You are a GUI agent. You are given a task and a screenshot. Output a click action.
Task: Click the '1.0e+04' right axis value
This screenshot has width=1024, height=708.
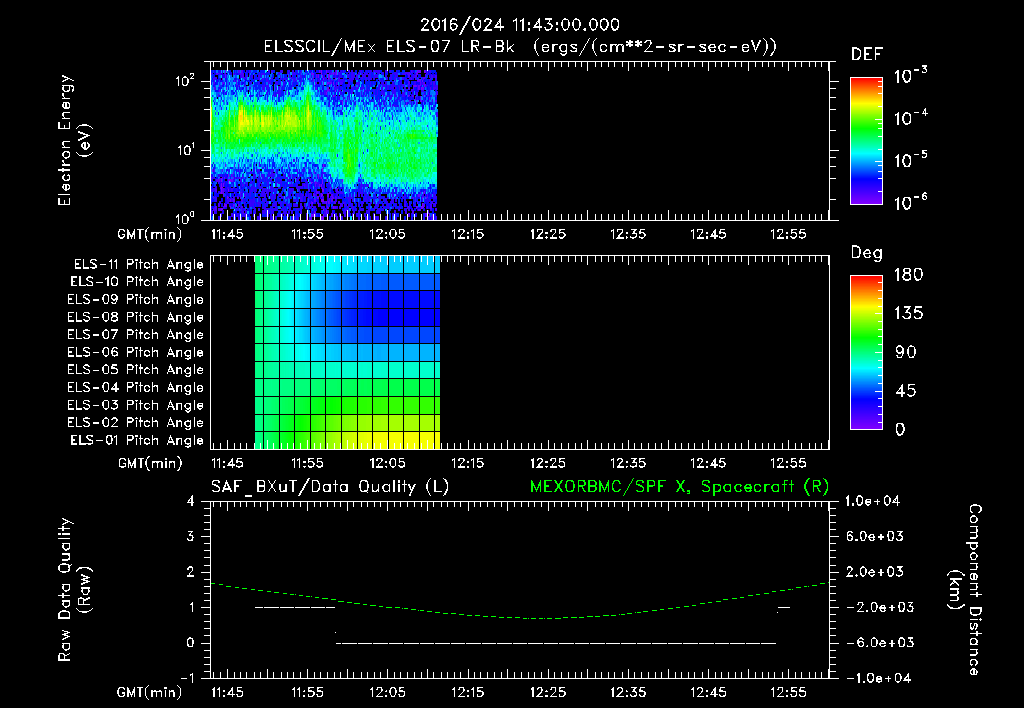click(x=872, y=501)
